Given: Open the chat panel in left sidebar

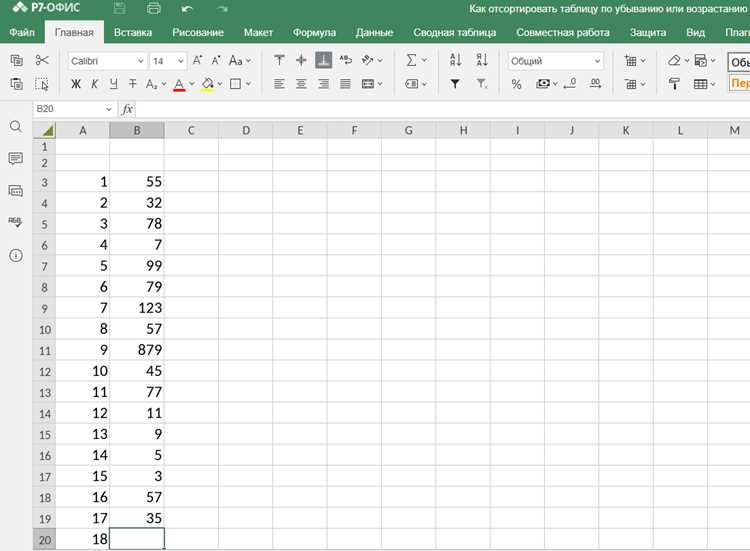Looking at the screenshot, I should (16, 191).
